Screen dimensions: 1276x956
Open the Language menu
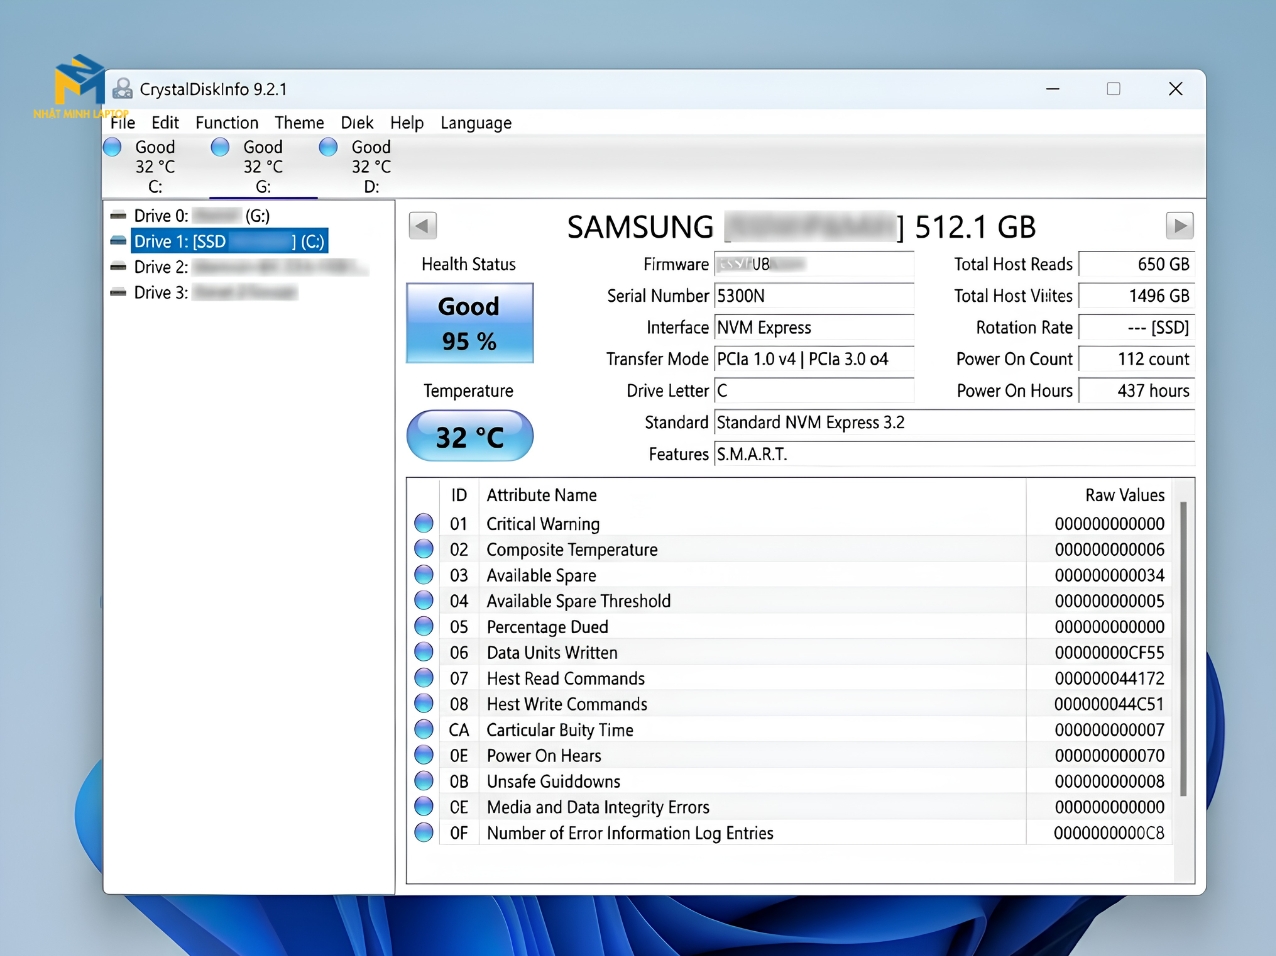pyautogui.click(x=476, y=123)
